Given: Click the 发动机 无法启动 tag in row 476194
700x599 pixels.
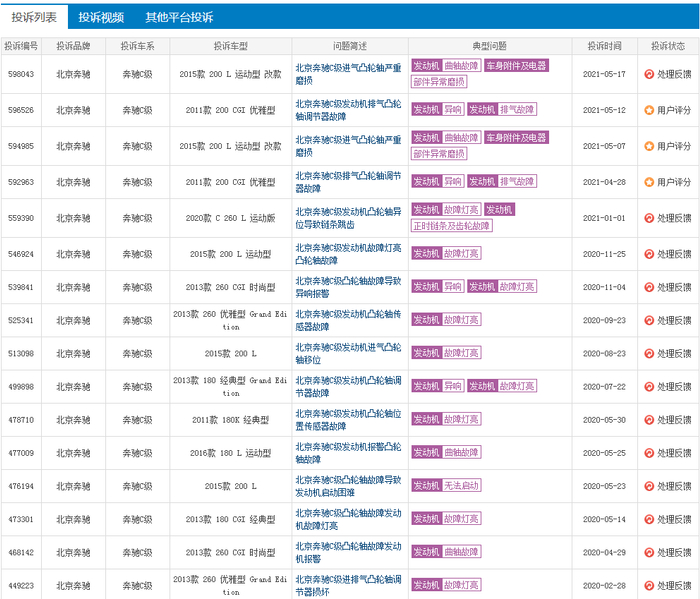Looking at the screenshot, I should pos(446,486).
